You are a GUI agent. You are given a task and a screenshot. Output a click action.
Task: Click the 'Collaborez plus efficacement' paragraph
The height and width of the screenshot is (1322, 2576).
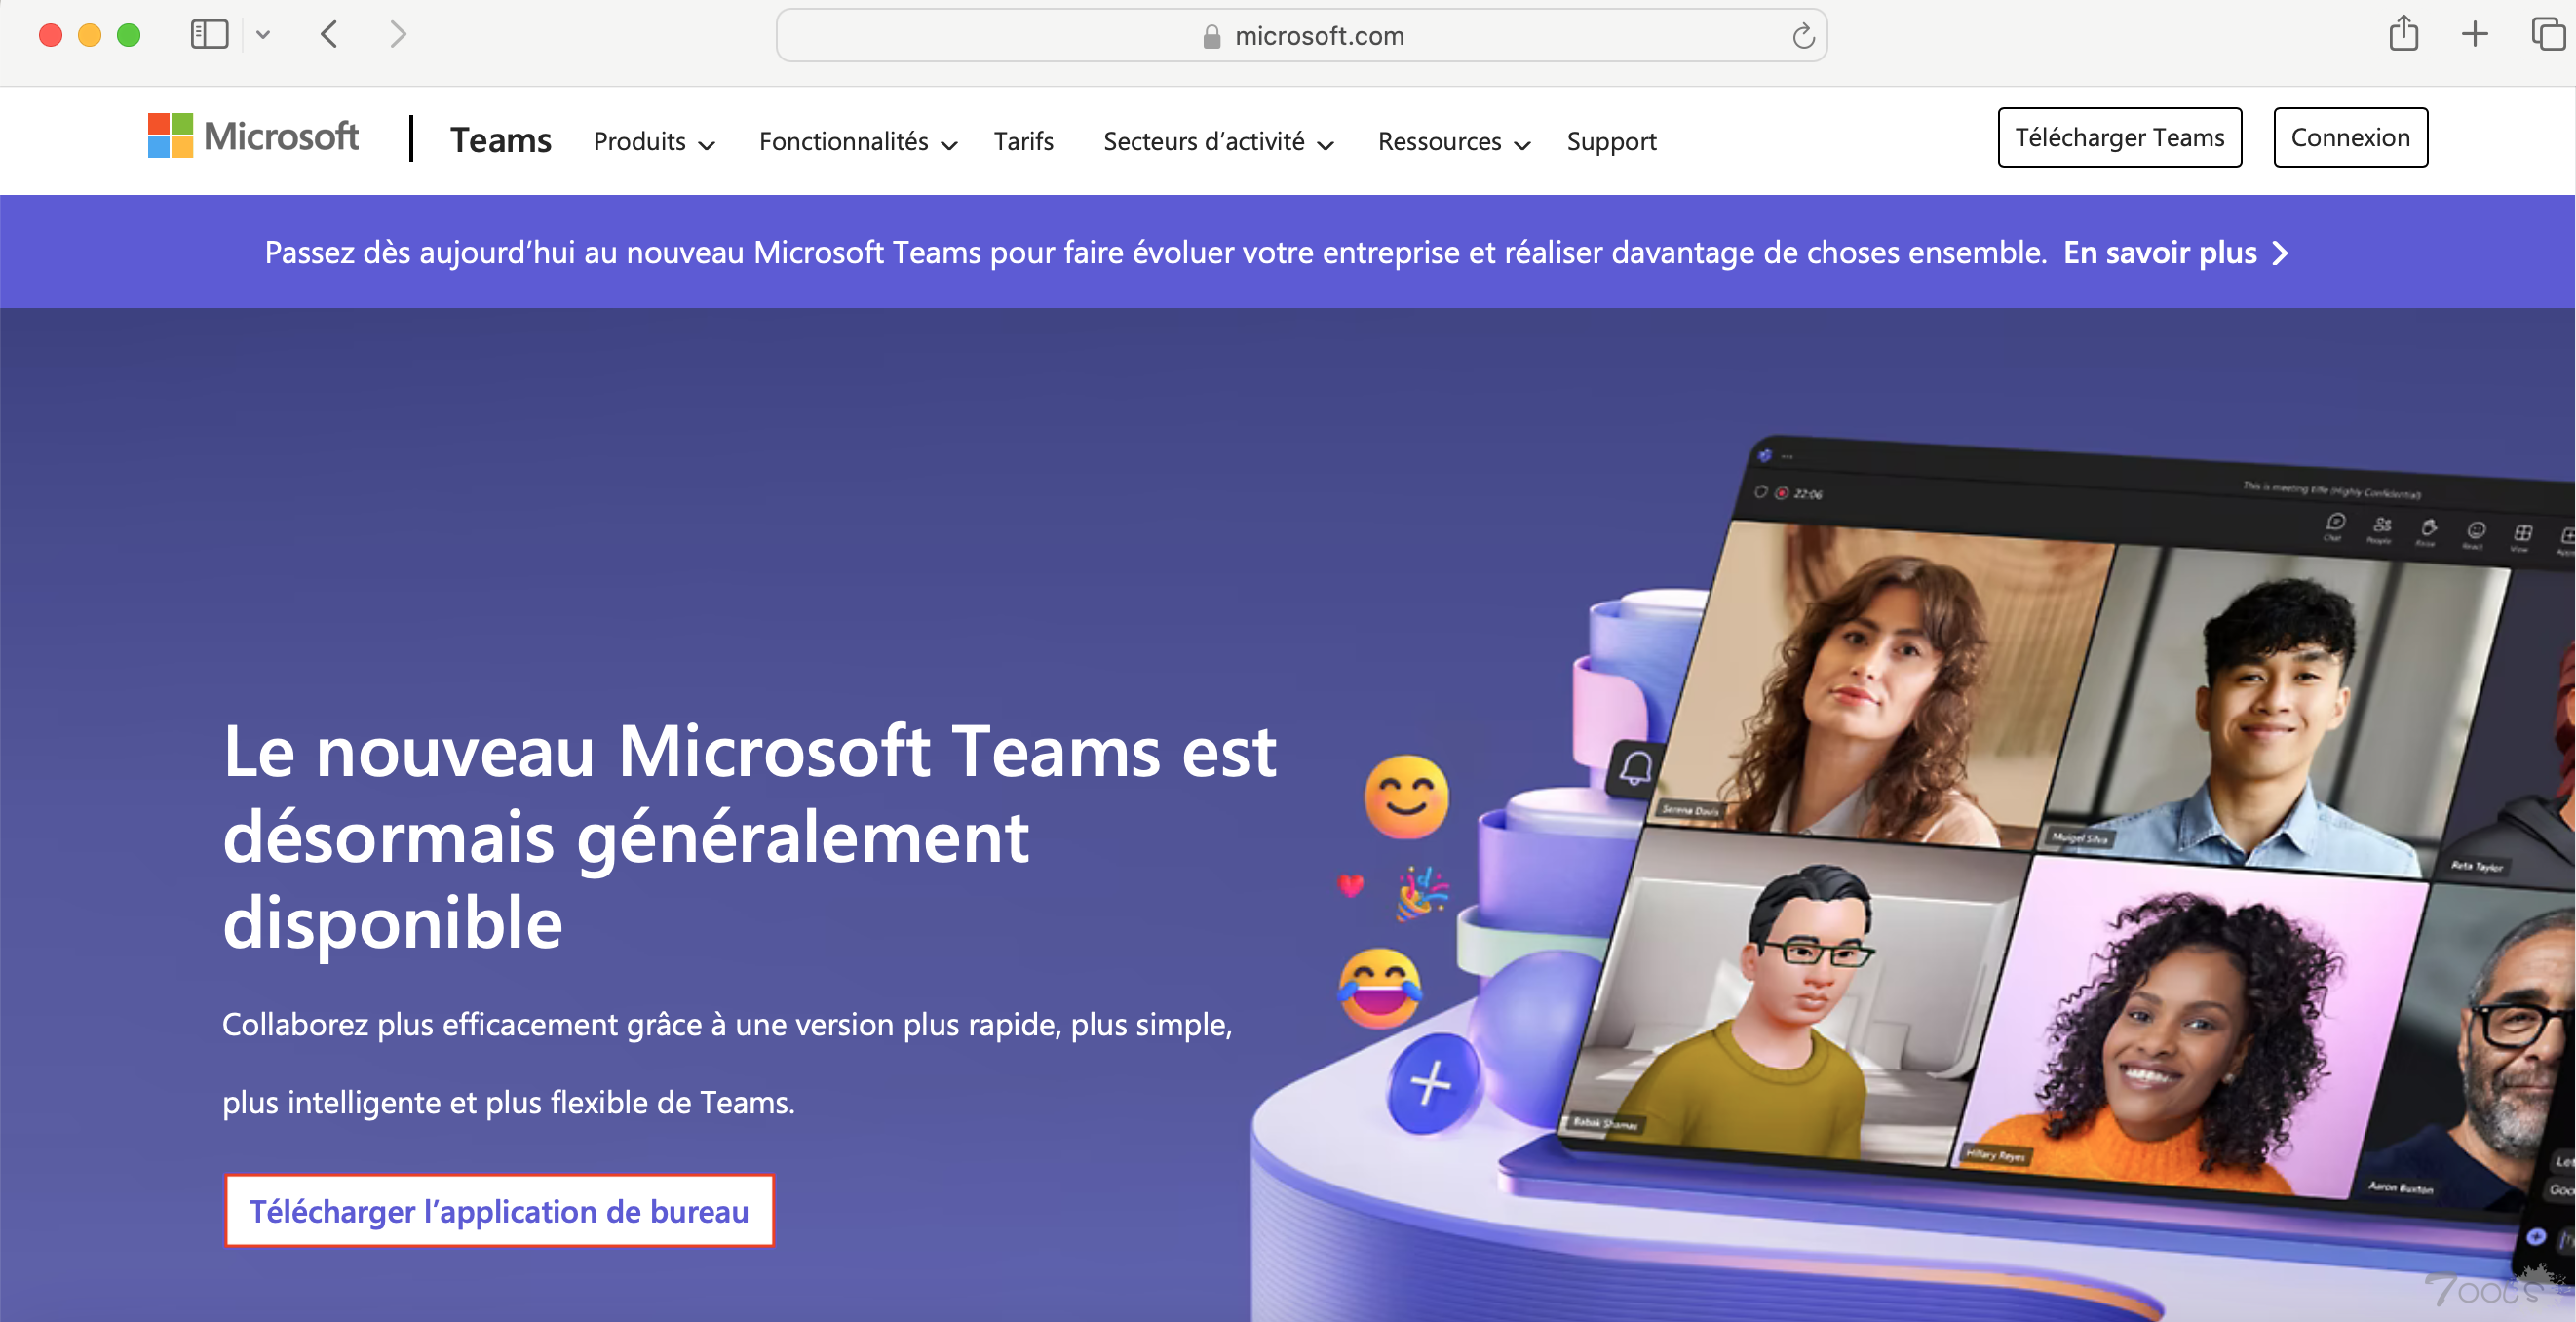coord(727,1063)
